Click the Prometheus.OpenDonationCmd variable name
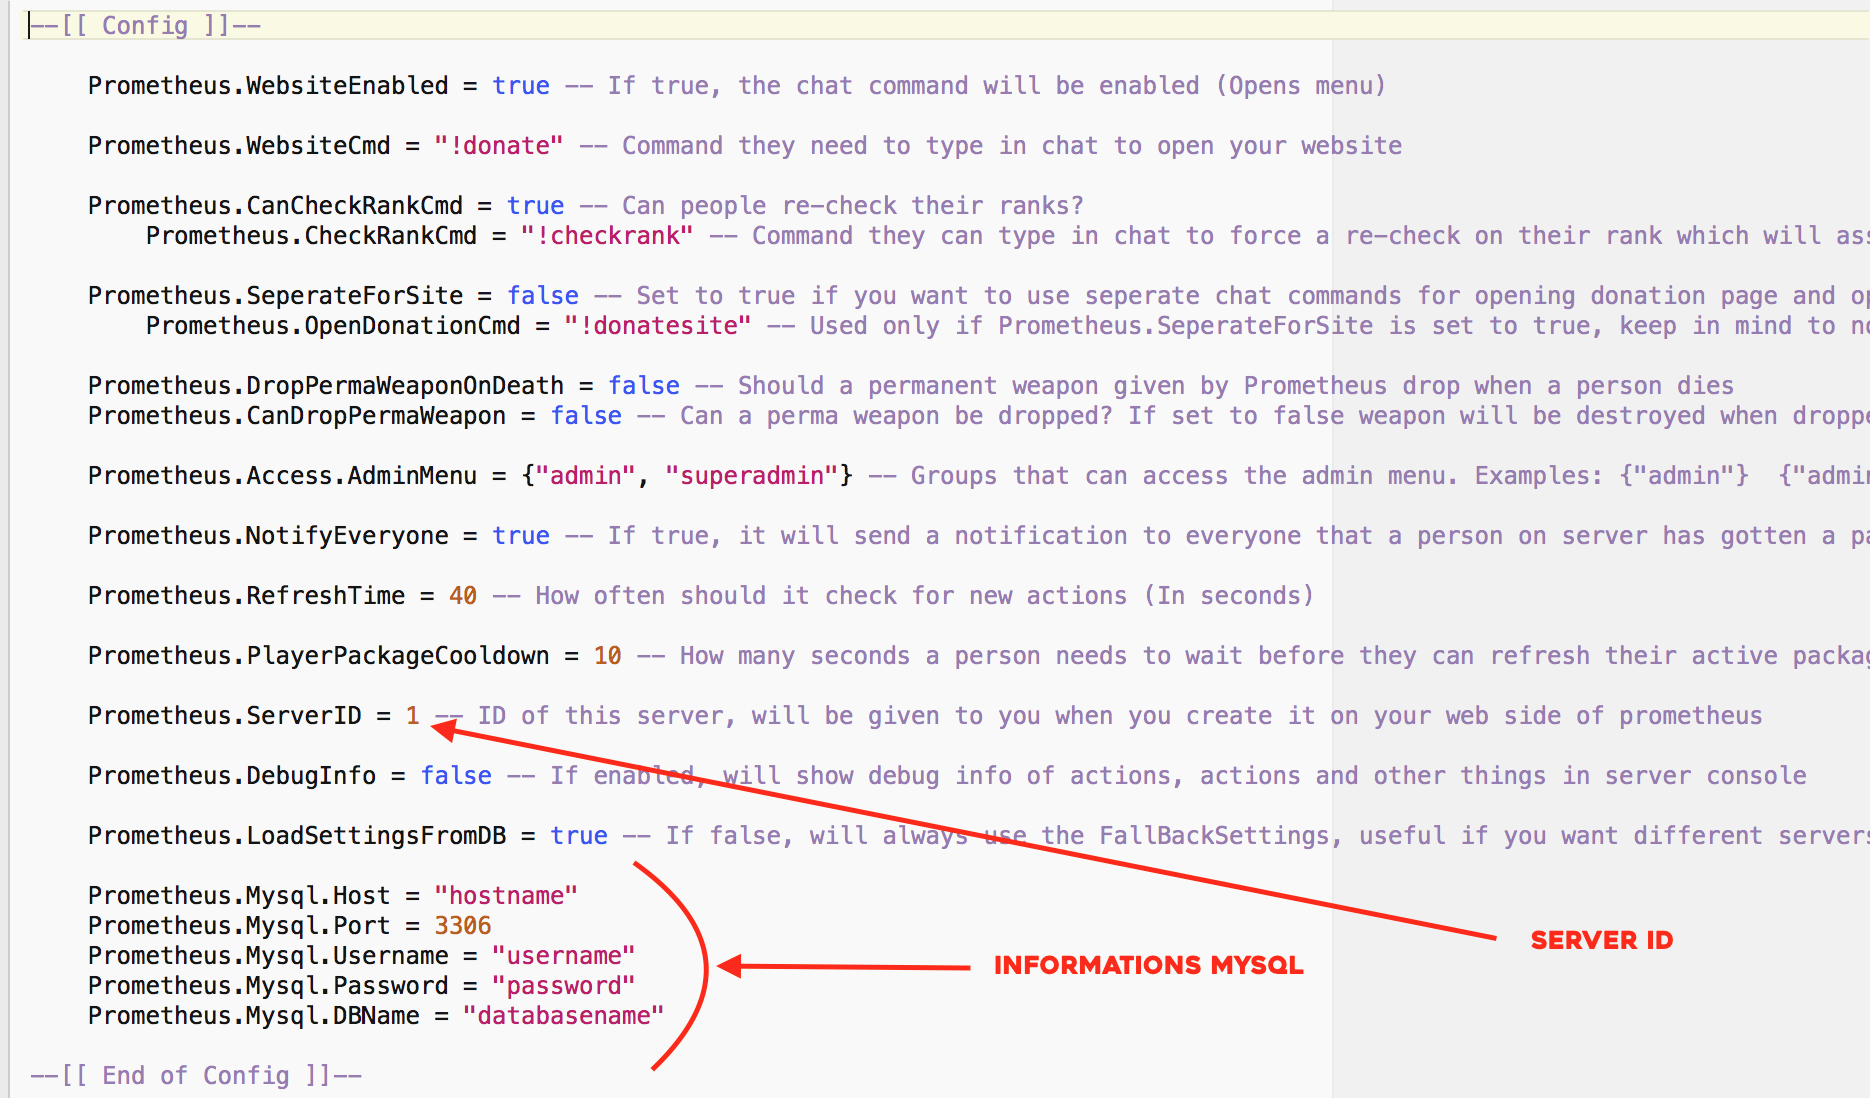 click(333, 326)
